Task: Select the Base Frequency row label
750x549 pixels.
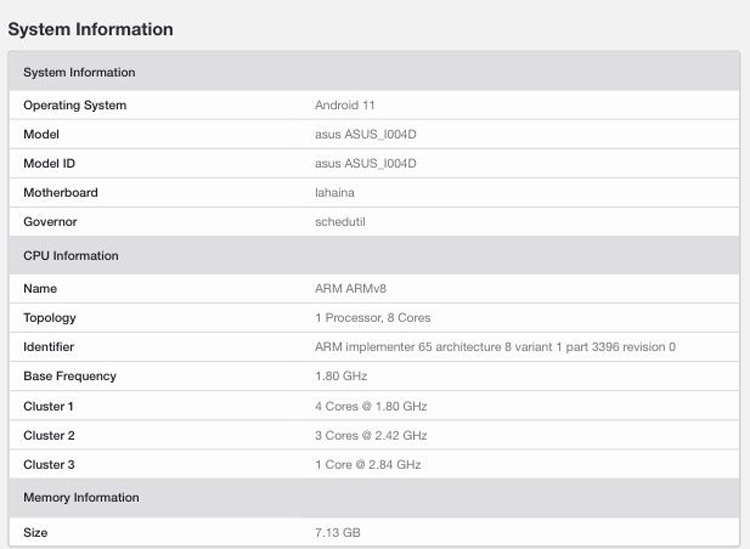Action: coord(70,376)
